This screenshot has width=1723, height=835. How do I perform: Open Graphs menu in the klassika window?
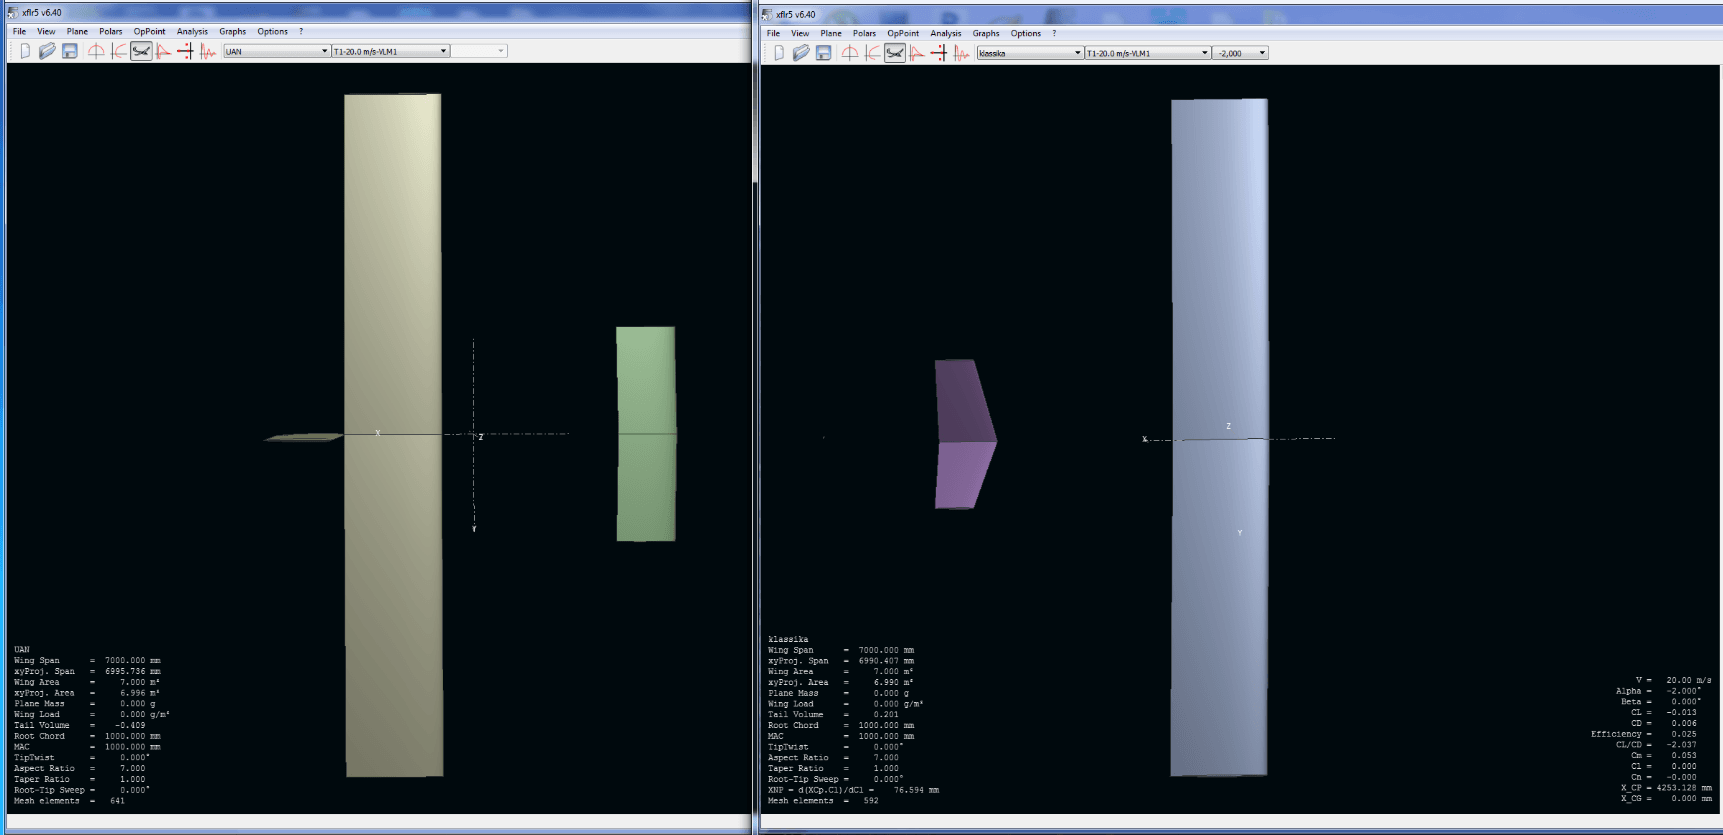point(986,34)
